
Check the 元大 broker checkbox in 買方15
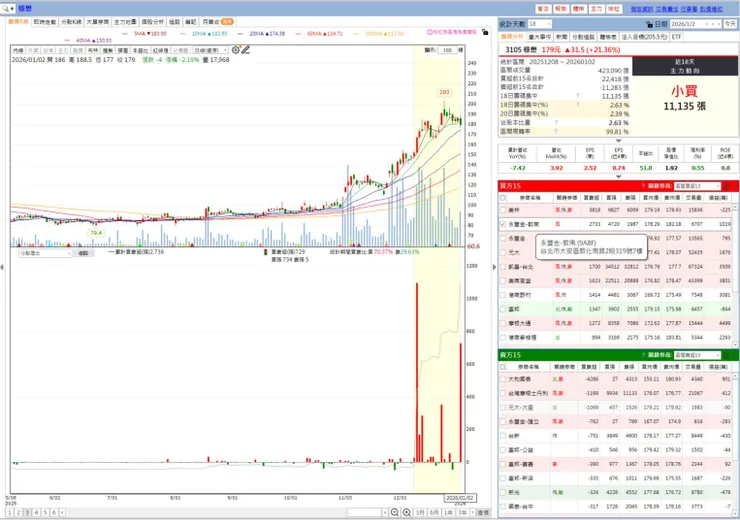click(x=503, y=252)
